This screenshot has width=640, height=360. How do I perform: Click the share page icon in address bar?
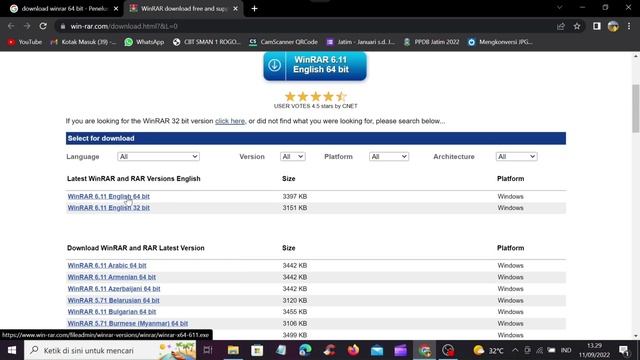click(561, 26)
